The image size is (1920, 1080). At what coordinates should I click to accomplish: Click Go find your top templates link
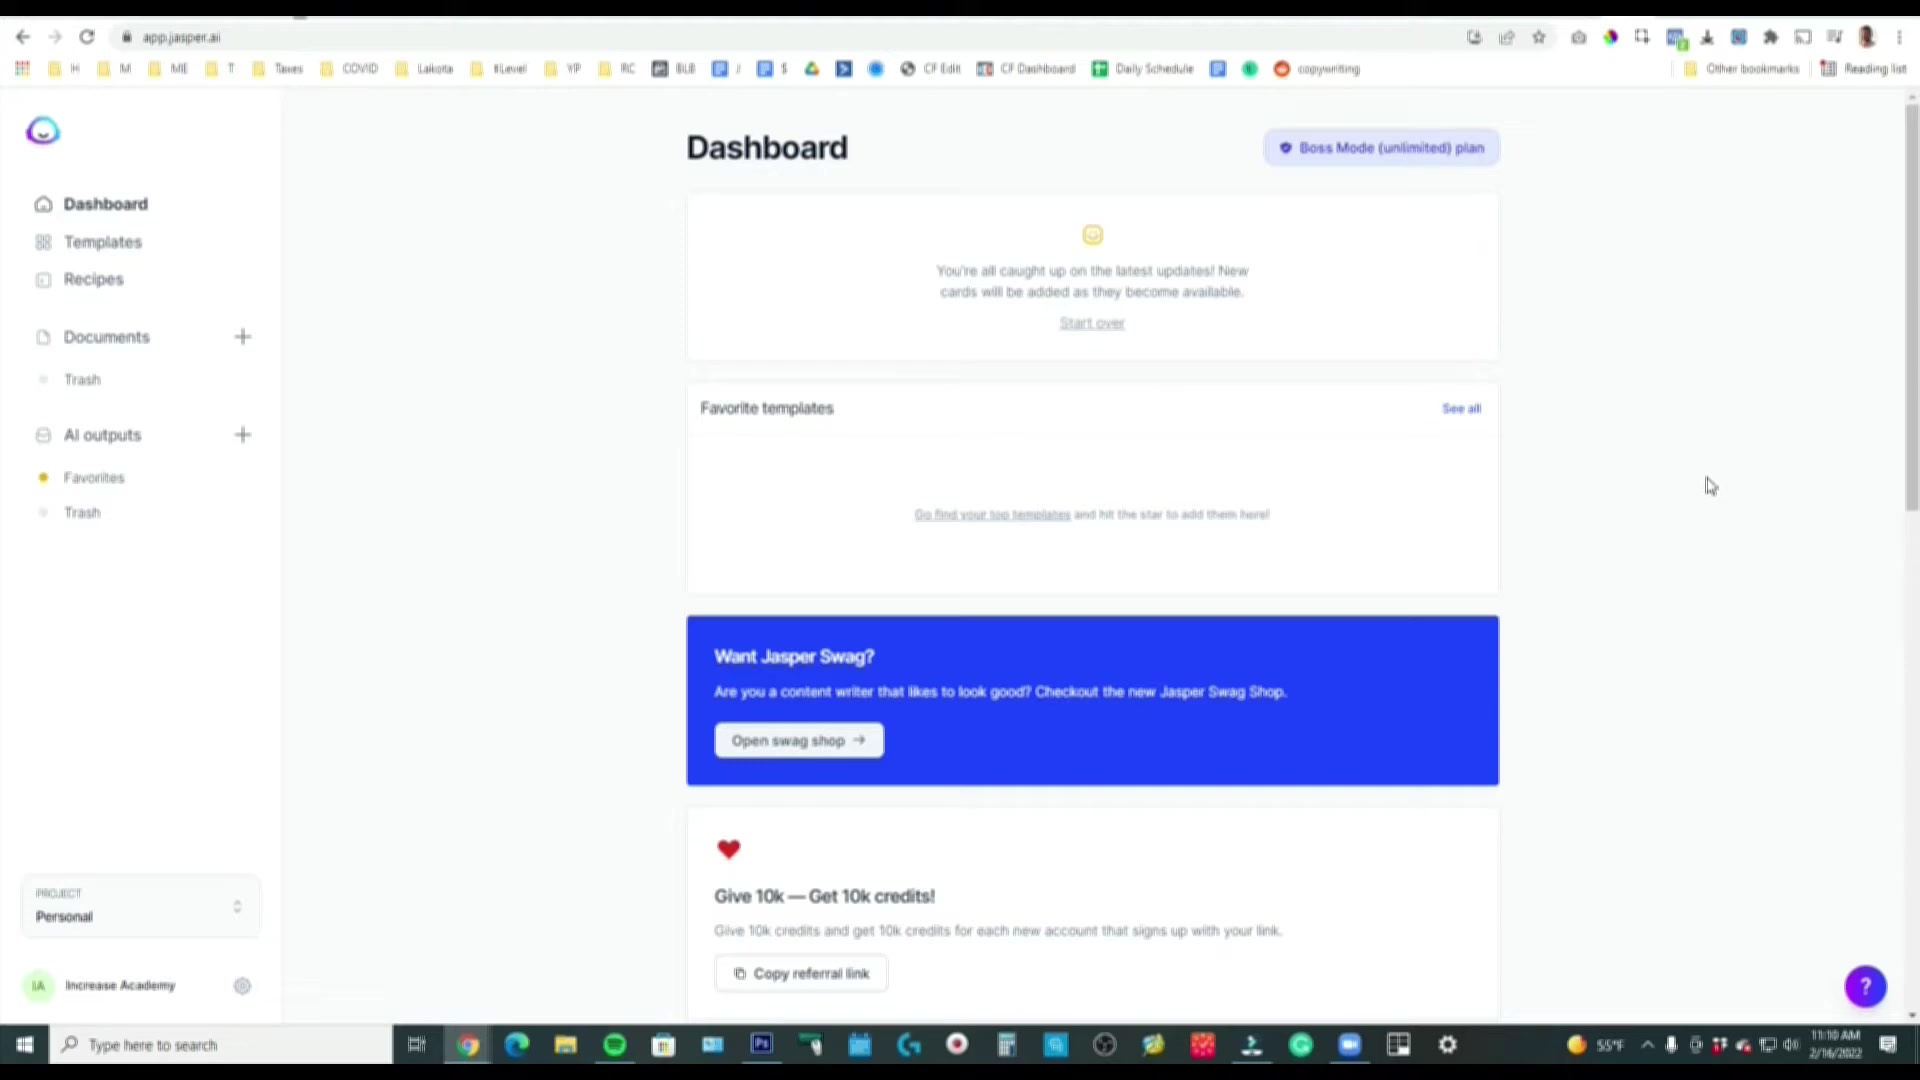click(x=992, y=515)
